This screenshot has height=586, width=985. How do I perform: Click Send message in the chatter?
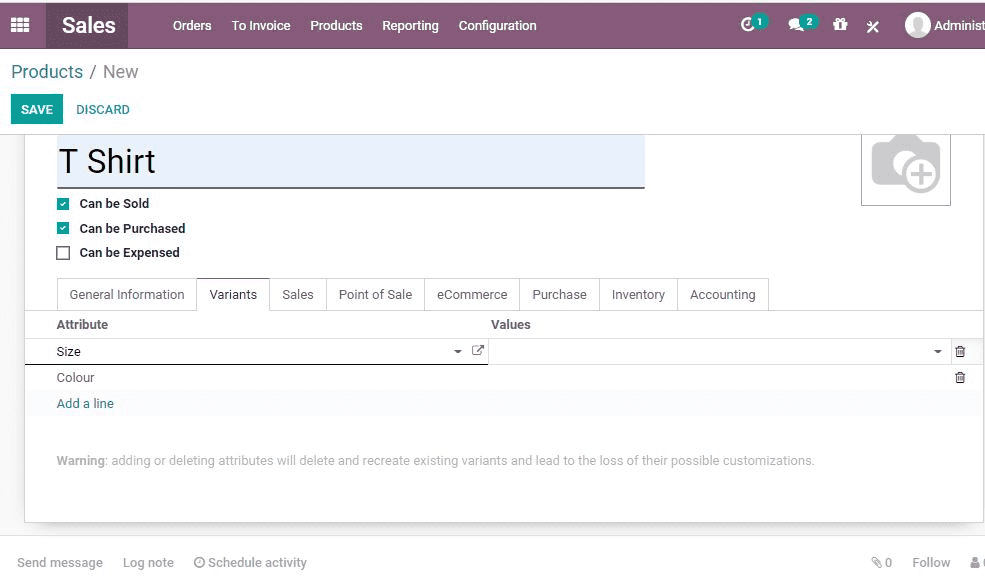pyautogui.click(x=60, y=563)
